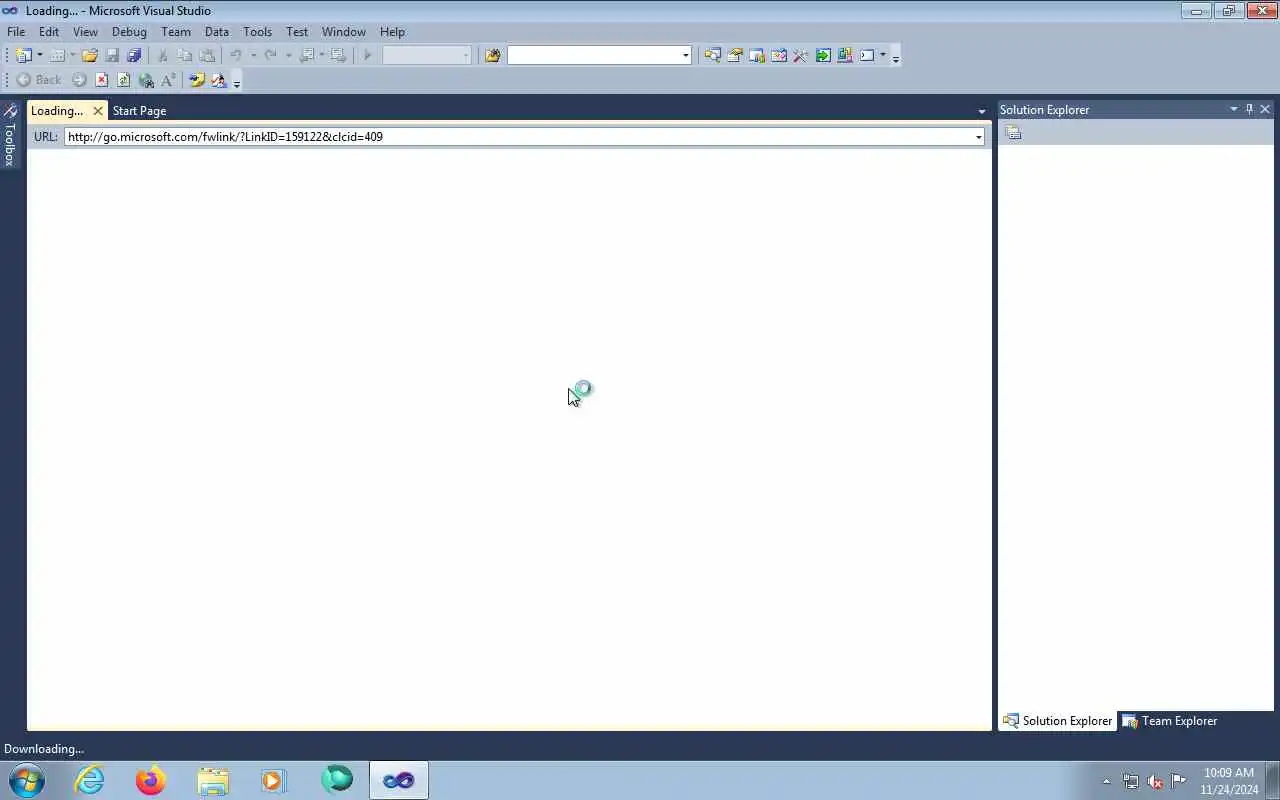Open the Find combo box dropdown

(x=686, y=56)
